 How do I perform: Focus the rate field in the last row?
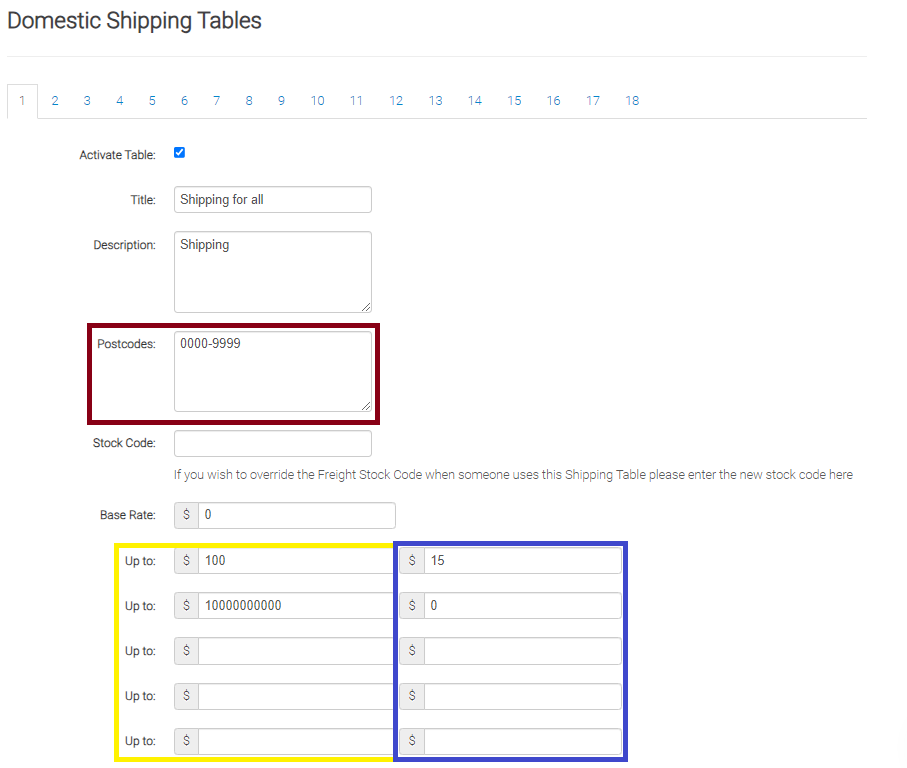pos(521,741)
